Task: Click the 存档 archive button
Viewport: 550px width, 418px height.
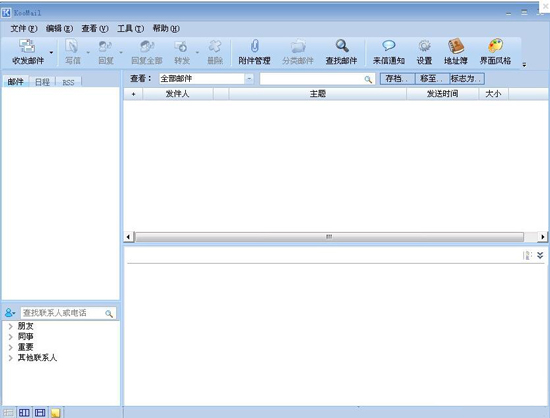Action: click(x=397, y=79)
